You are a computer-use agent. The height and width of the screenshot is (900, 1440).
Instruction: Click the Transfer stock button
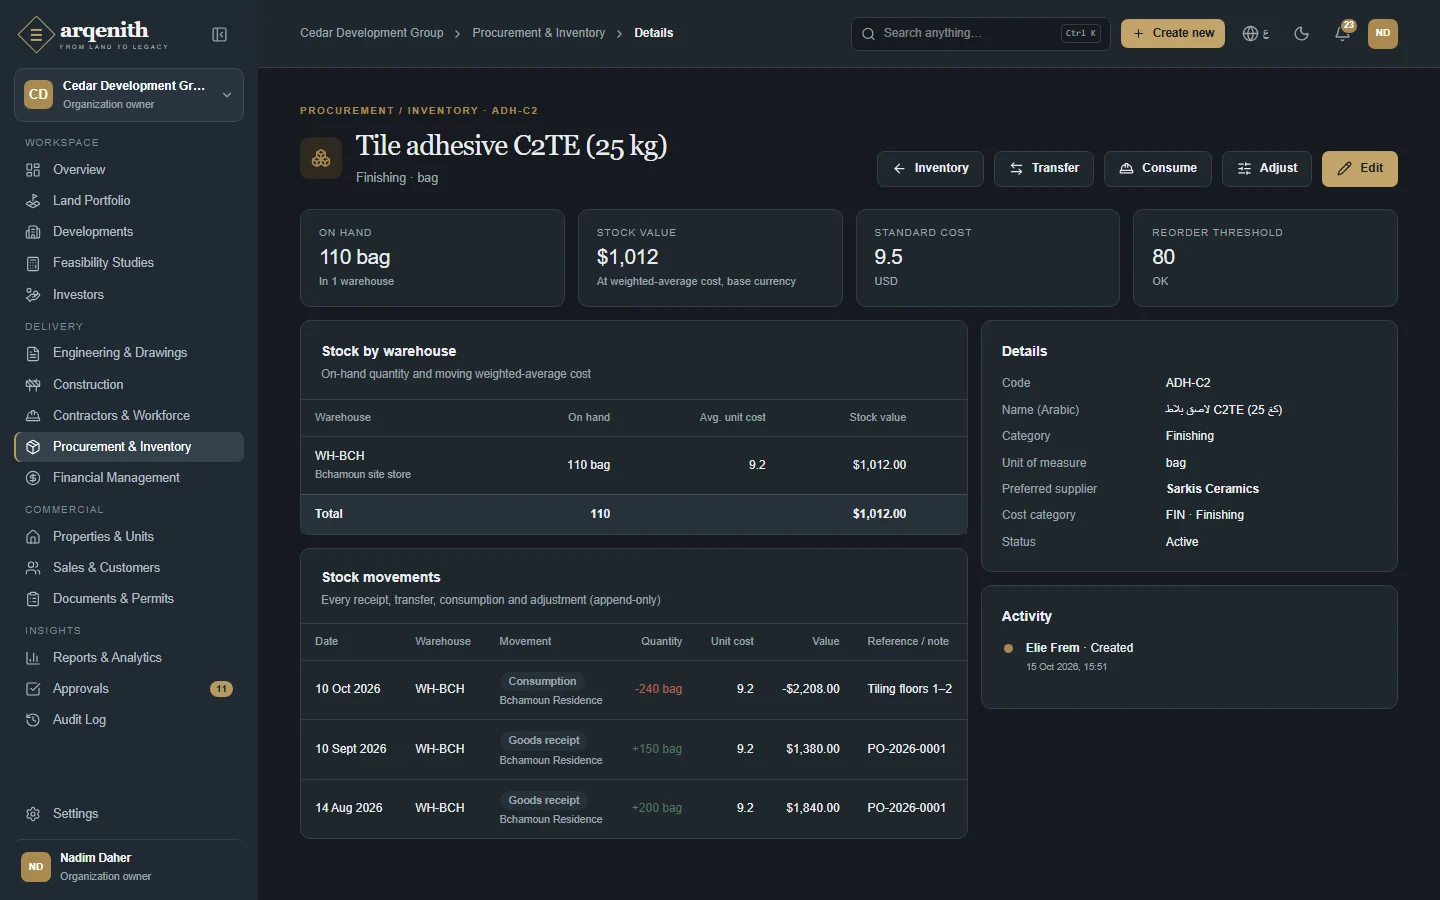click(1044, 169)
